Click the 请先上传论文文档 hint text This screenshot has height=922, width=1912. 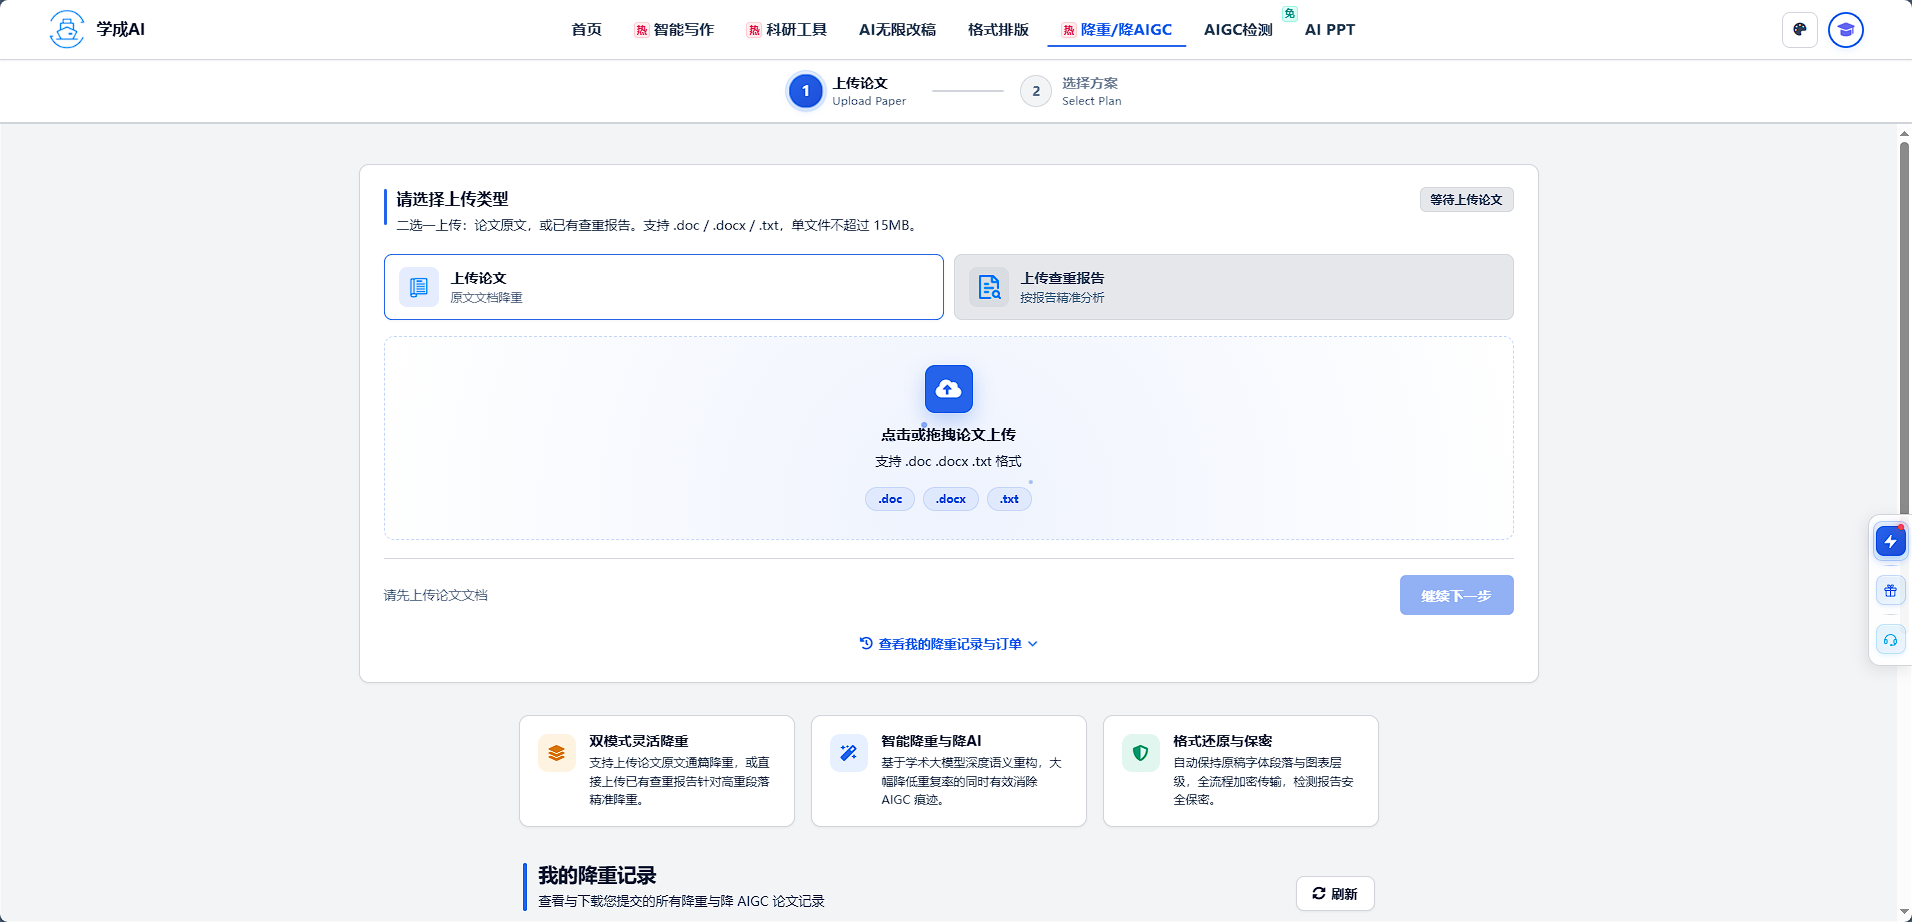point(436,595)
